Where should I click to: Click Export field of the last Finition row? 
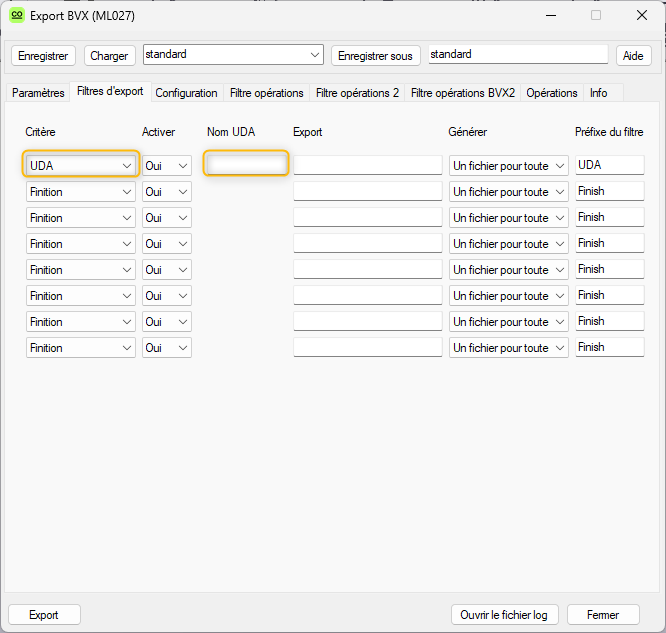(x=368, y=347)
